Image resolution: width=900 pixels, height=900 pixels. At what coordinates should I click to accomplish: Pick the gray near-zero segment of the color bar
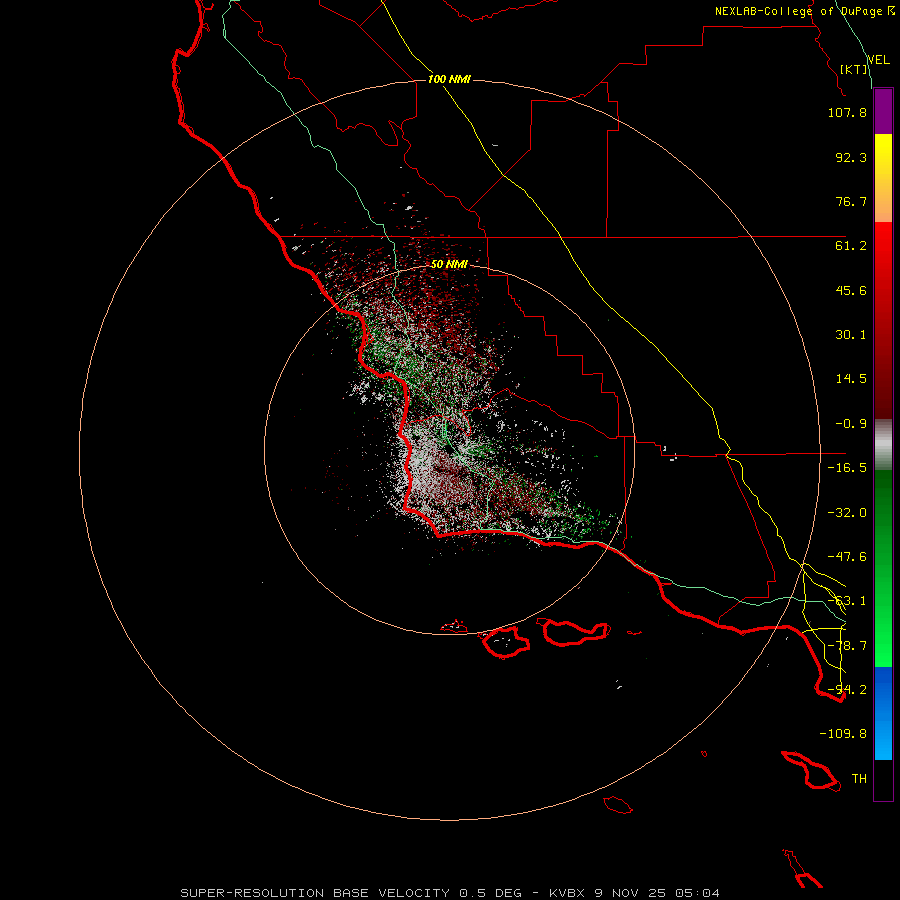[883, 445]
